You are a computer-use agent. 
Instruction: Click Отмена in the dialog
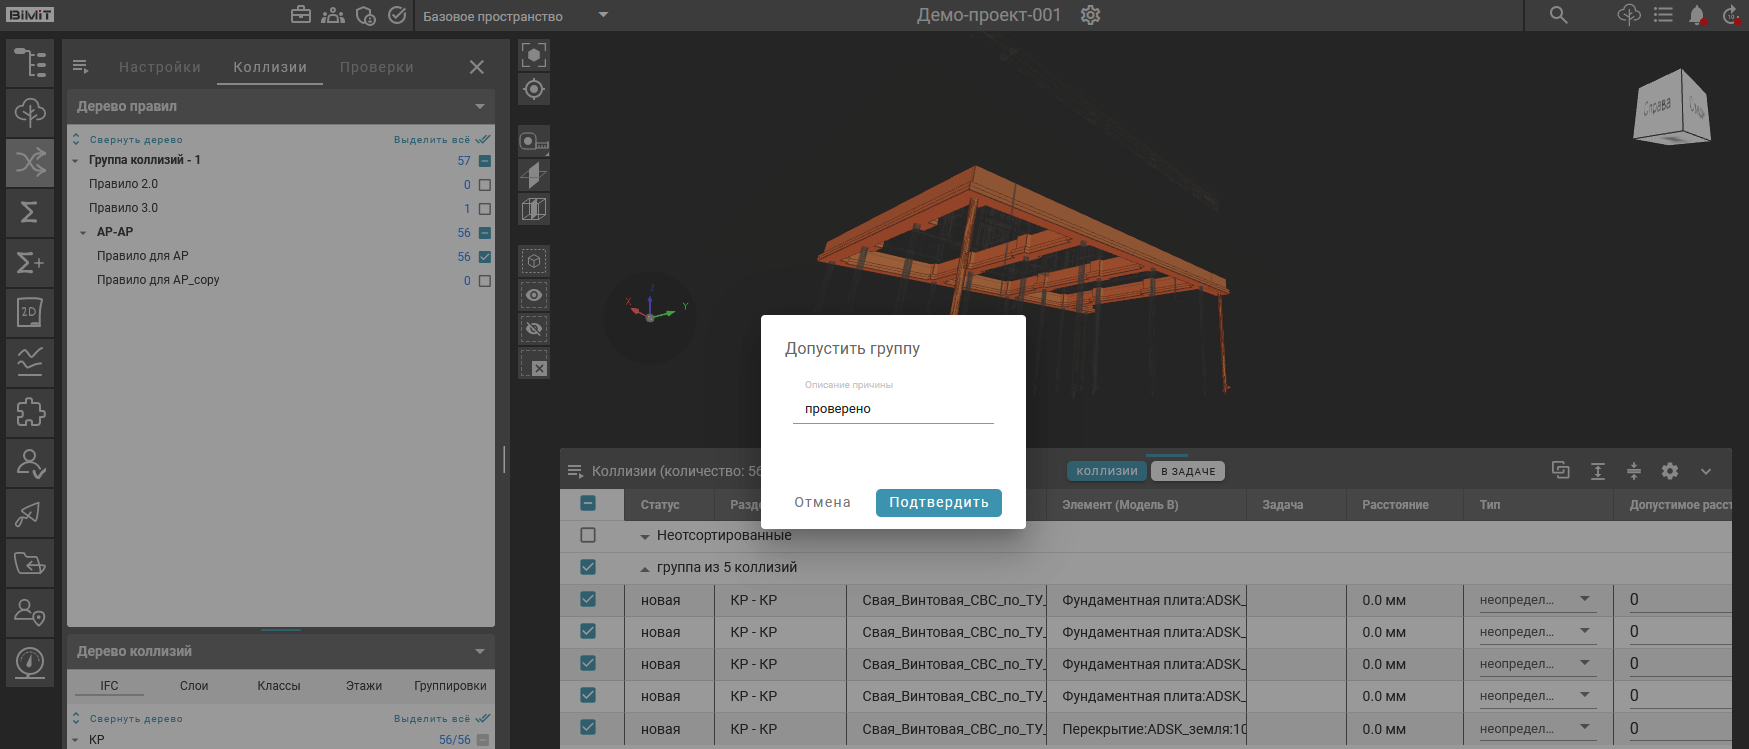point(822,503)
